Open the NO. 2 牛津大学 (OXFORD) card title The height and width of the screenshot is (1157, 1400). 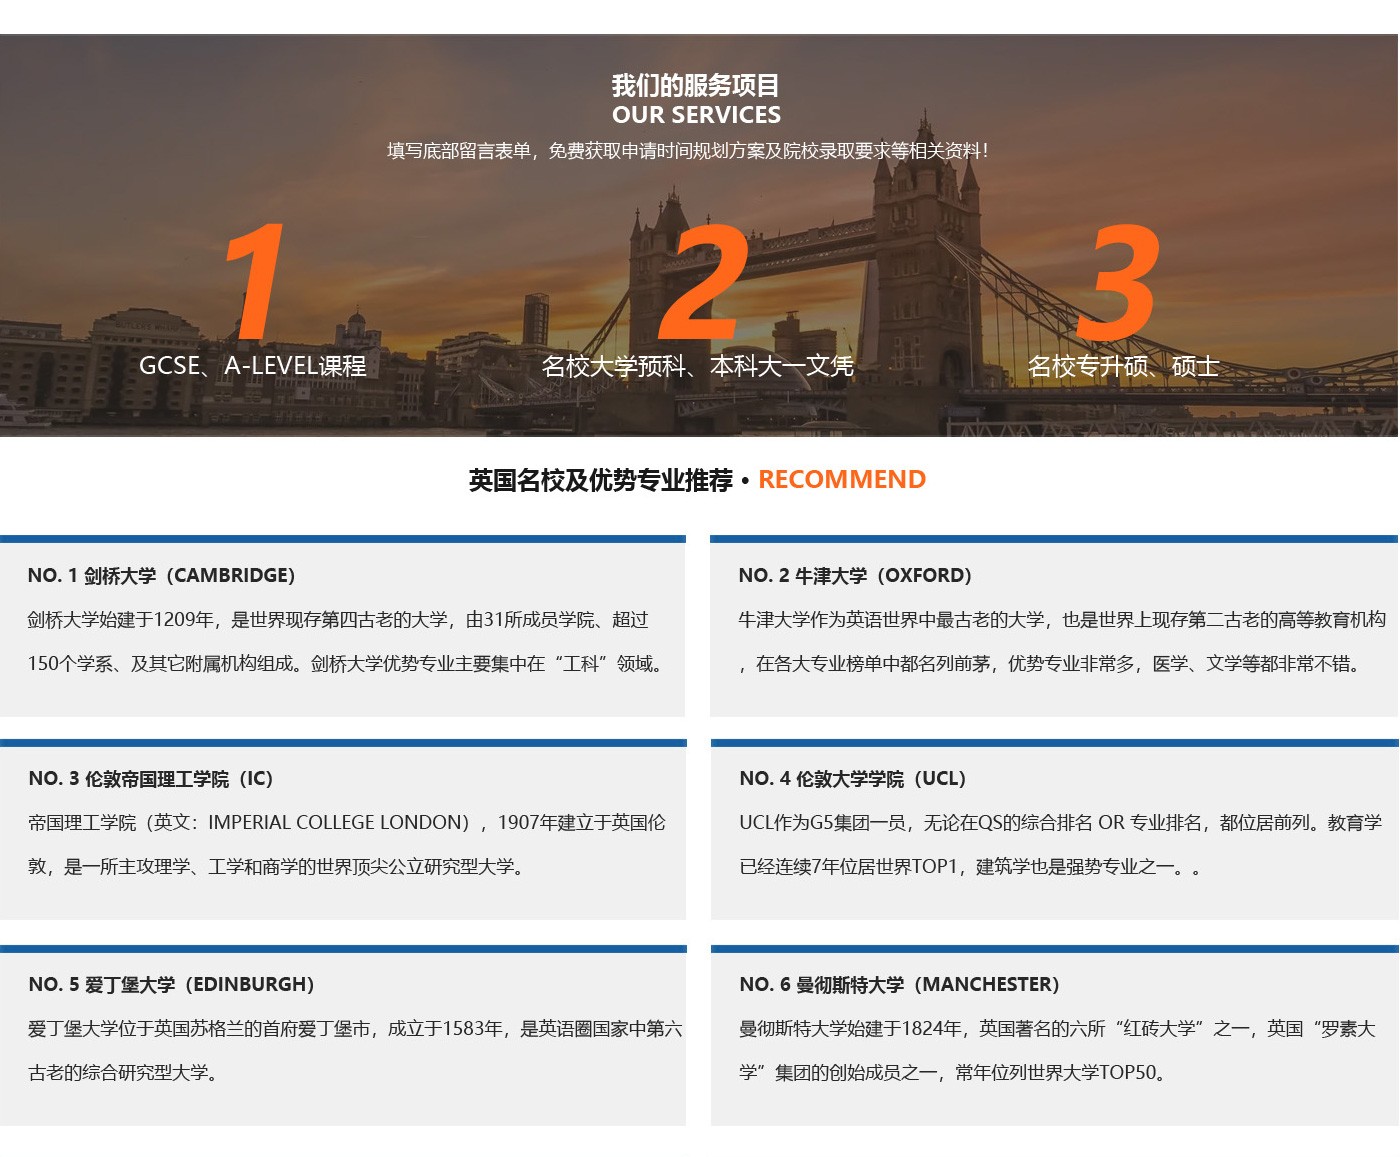(x=856, y=576)
